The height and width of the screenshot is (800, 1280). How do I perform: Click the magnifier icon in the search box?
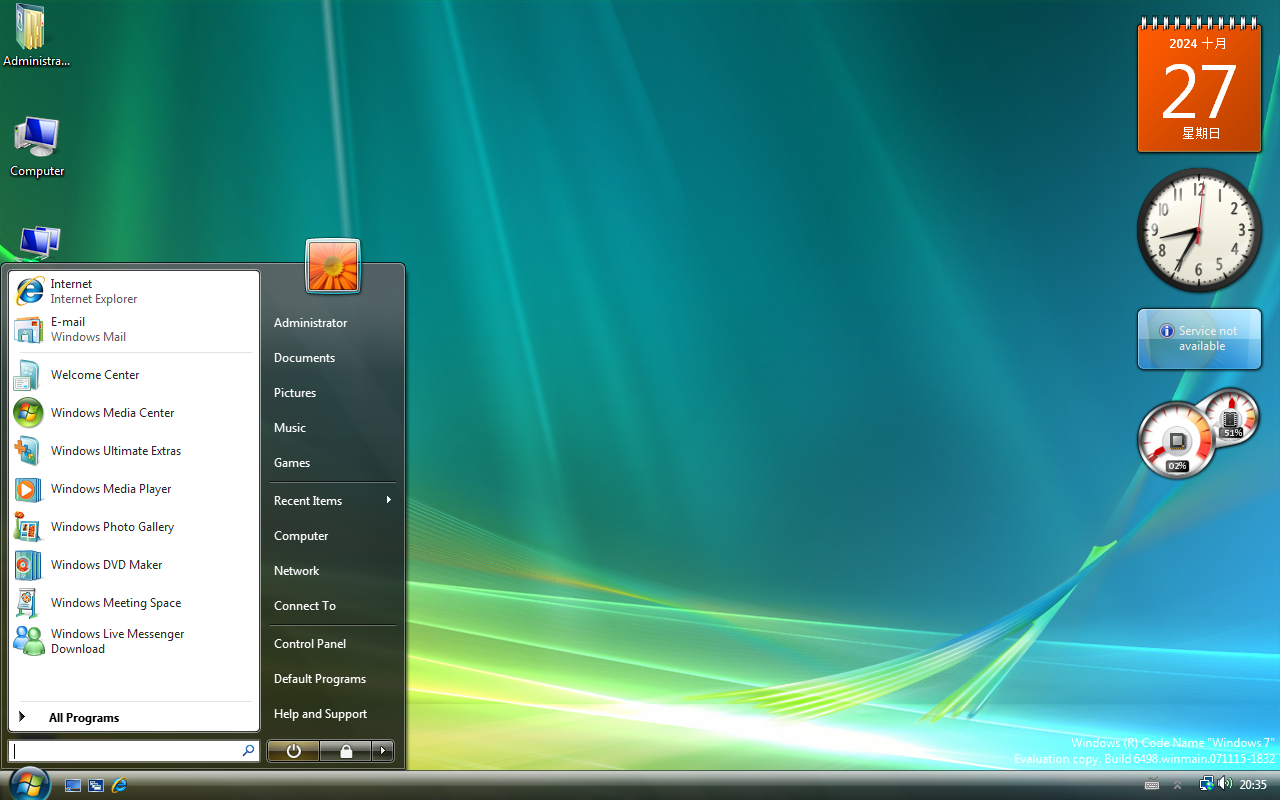coord(248,750)
